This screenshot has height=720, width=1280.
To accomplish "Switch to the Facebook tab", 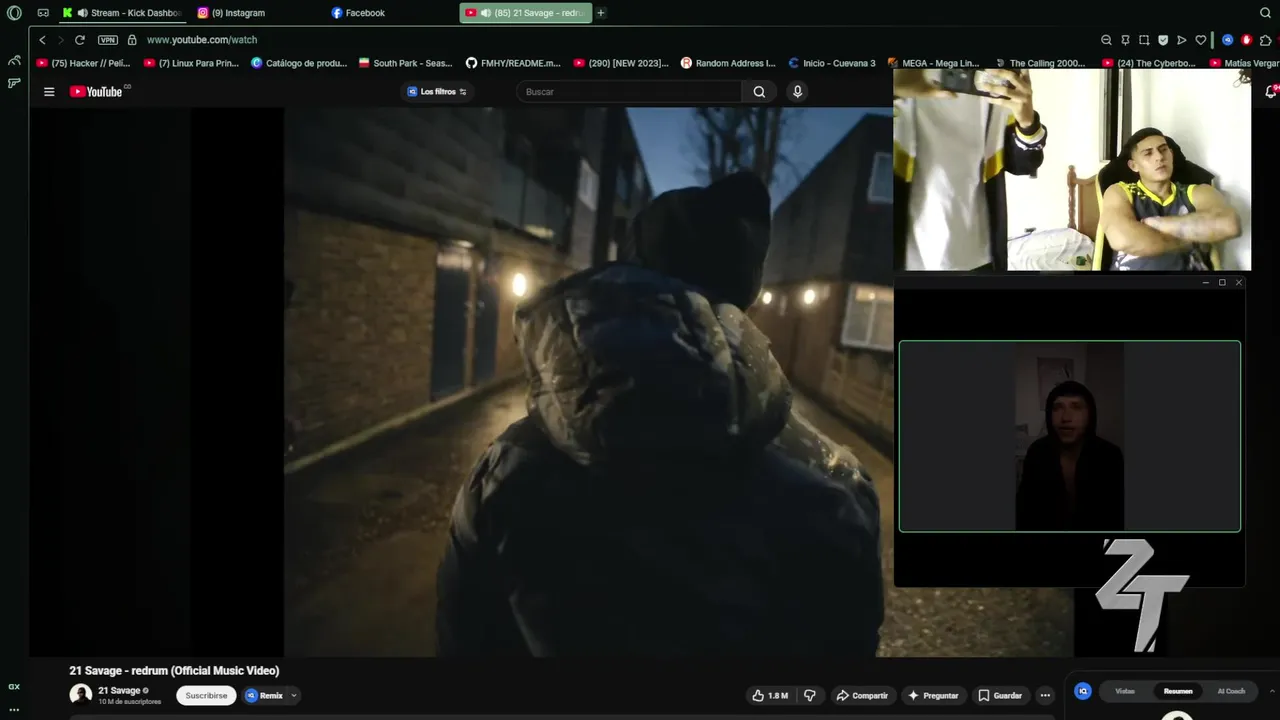I will [x=358, y=13].
